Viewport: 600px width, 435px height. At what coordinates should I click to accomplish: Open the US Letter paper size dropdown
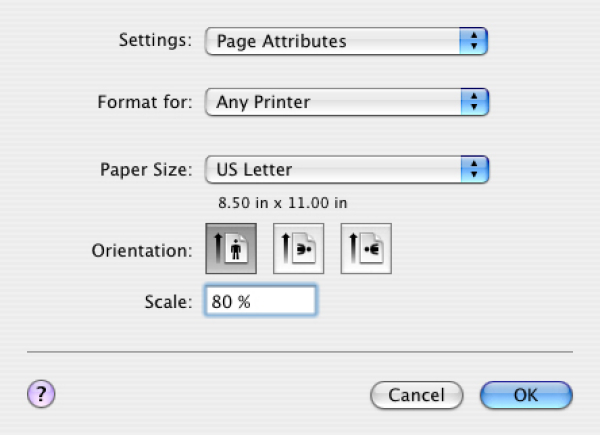pos(334,169)
